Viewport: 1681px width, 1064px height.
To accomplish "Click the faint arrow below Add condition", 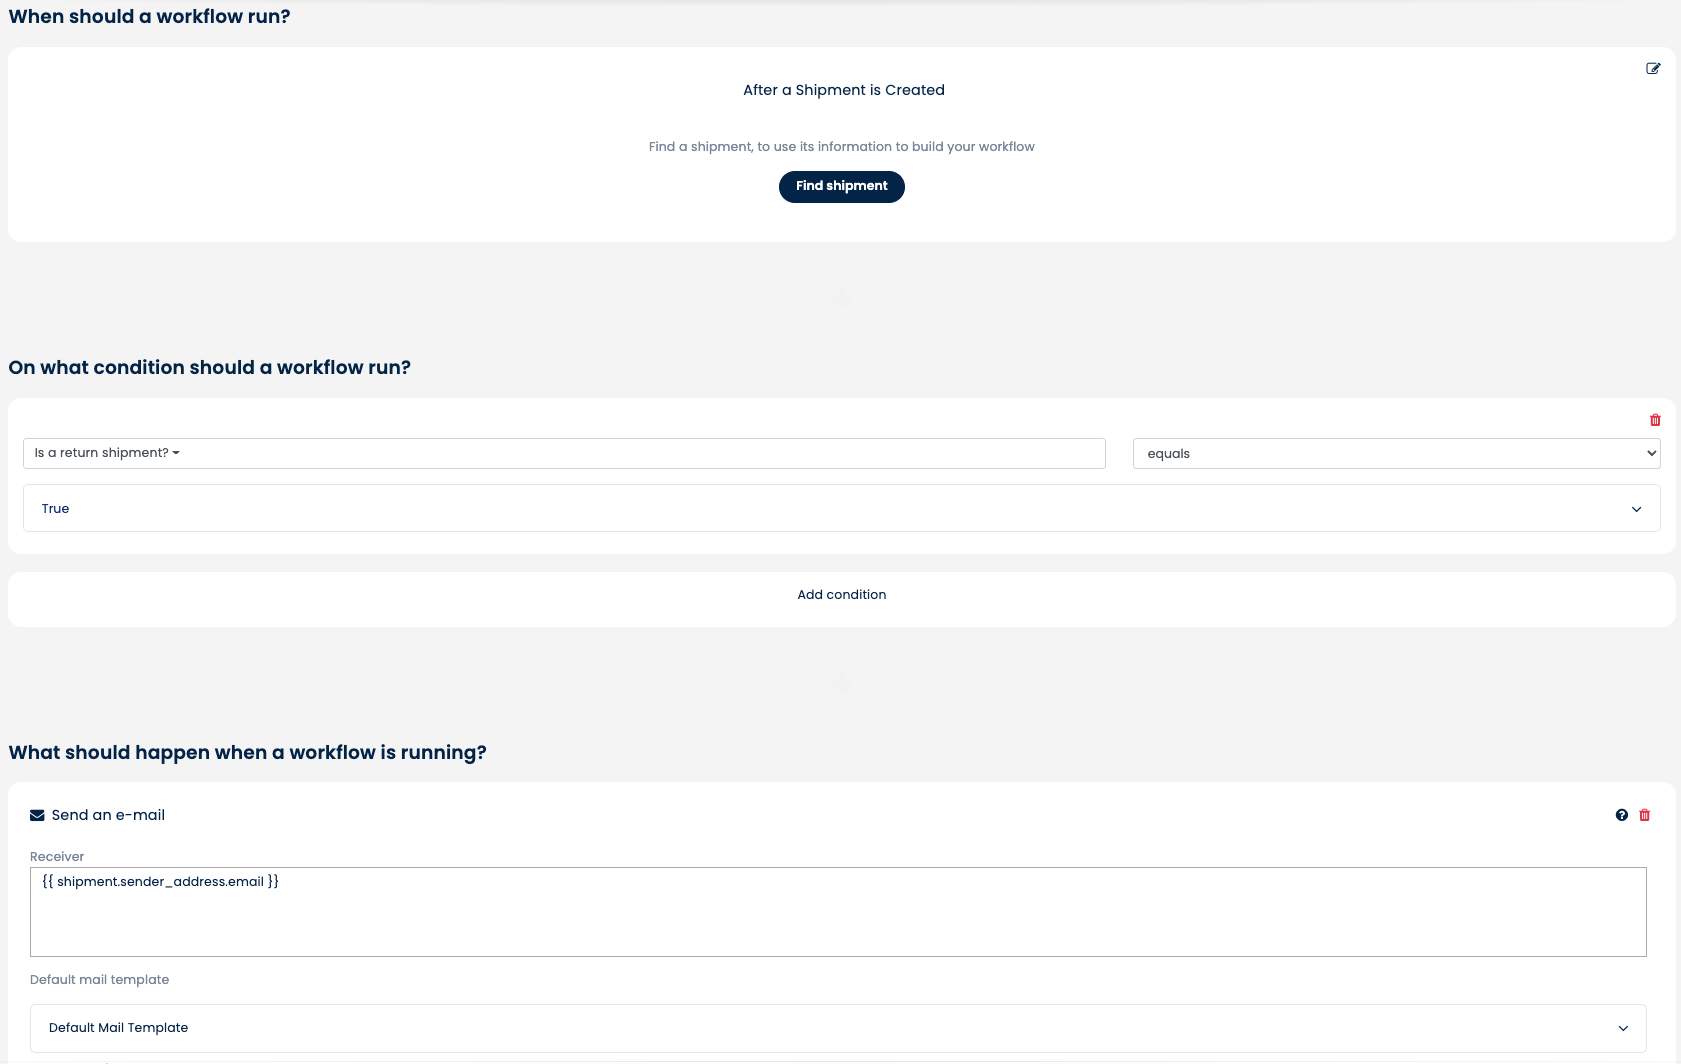I will pos(842,685).
